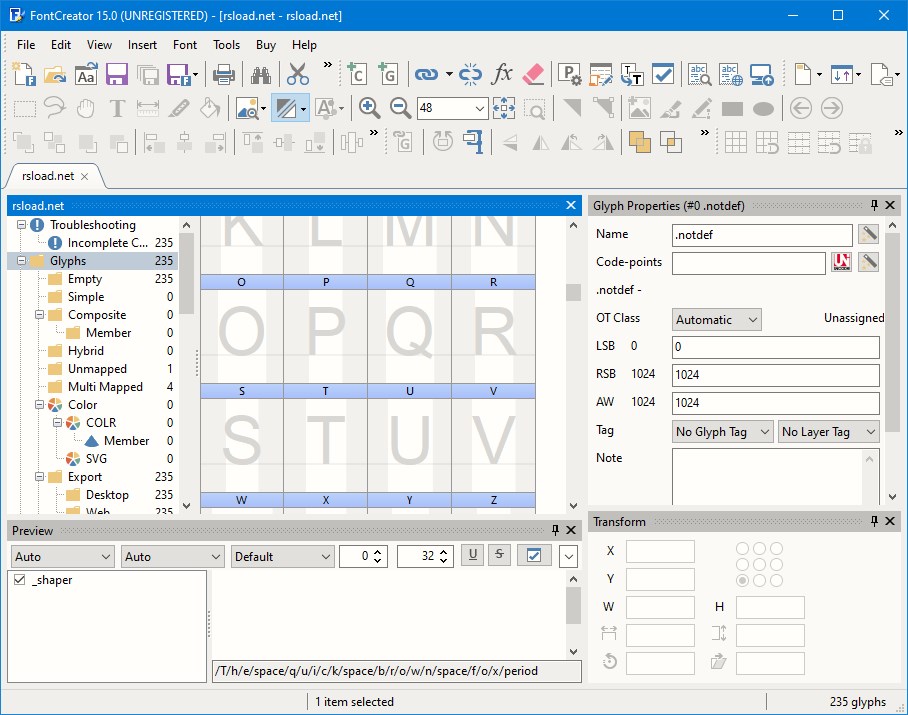Screen dimensions: 908x715
Task: Click the Find binoculars icon
Action: pyautogui.click(x=262, y=74)
